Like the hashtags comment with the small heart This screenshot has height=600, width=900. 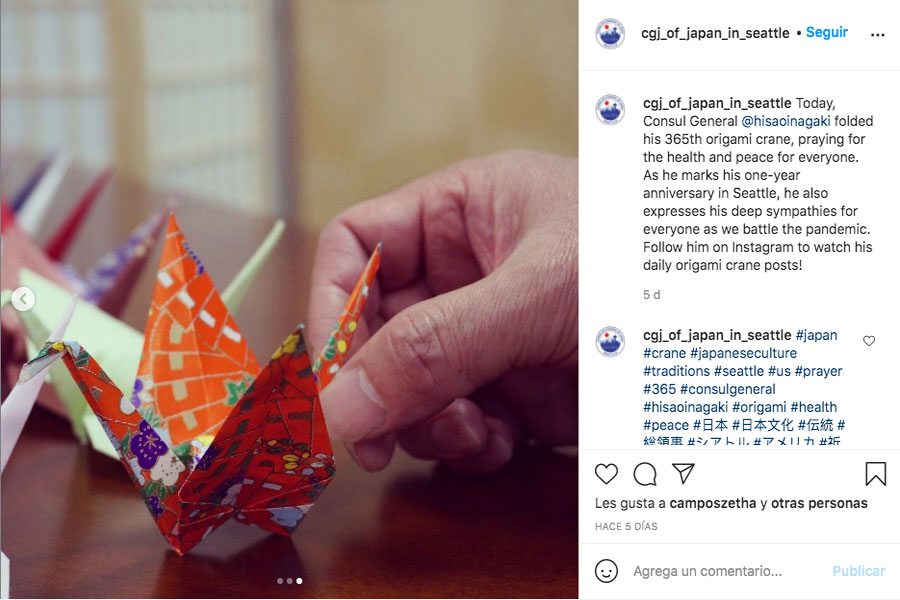click(869, 341)
